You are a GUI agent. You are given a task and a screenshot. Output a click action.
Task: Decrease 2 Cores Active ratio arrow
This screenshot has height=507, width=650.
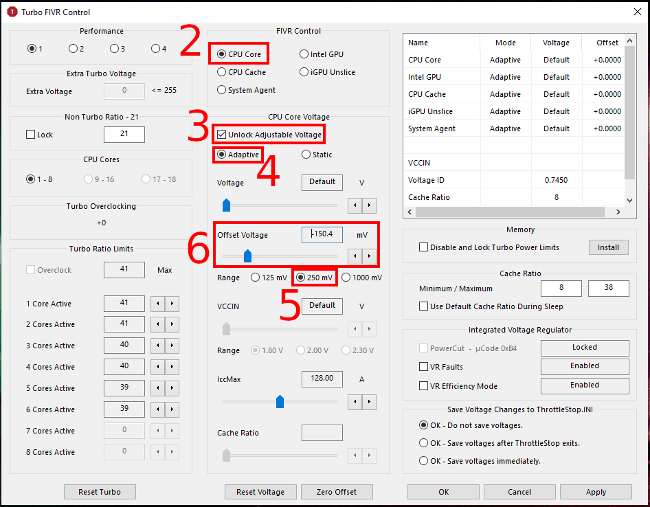pyautogui.click(x=158, y=324)
